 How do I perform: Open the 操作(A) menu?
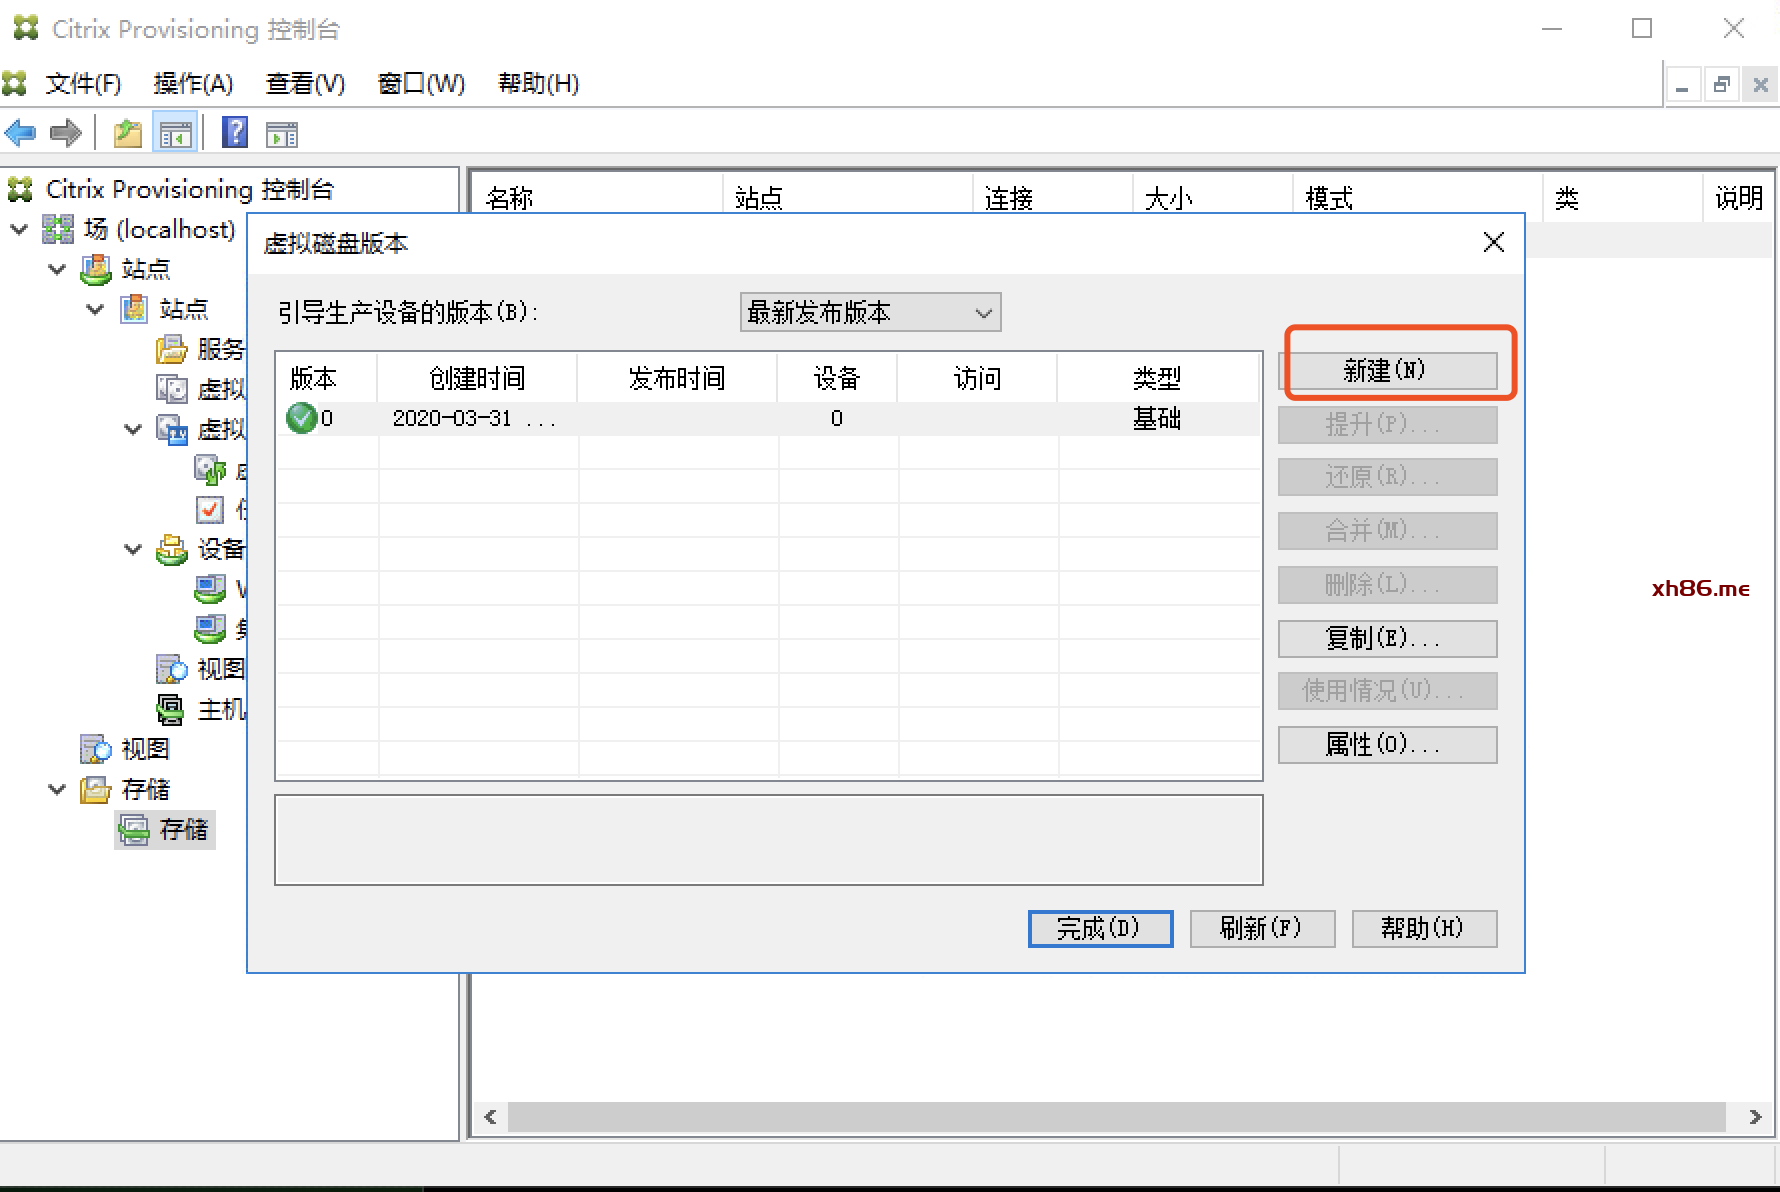(x=193, y=84)
